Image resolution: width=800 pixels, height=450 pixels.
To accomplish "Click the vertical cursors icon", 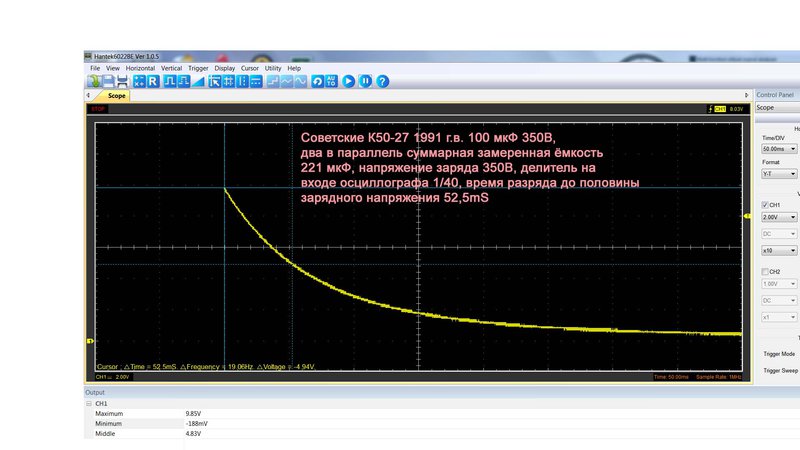I will click(242, 81).
